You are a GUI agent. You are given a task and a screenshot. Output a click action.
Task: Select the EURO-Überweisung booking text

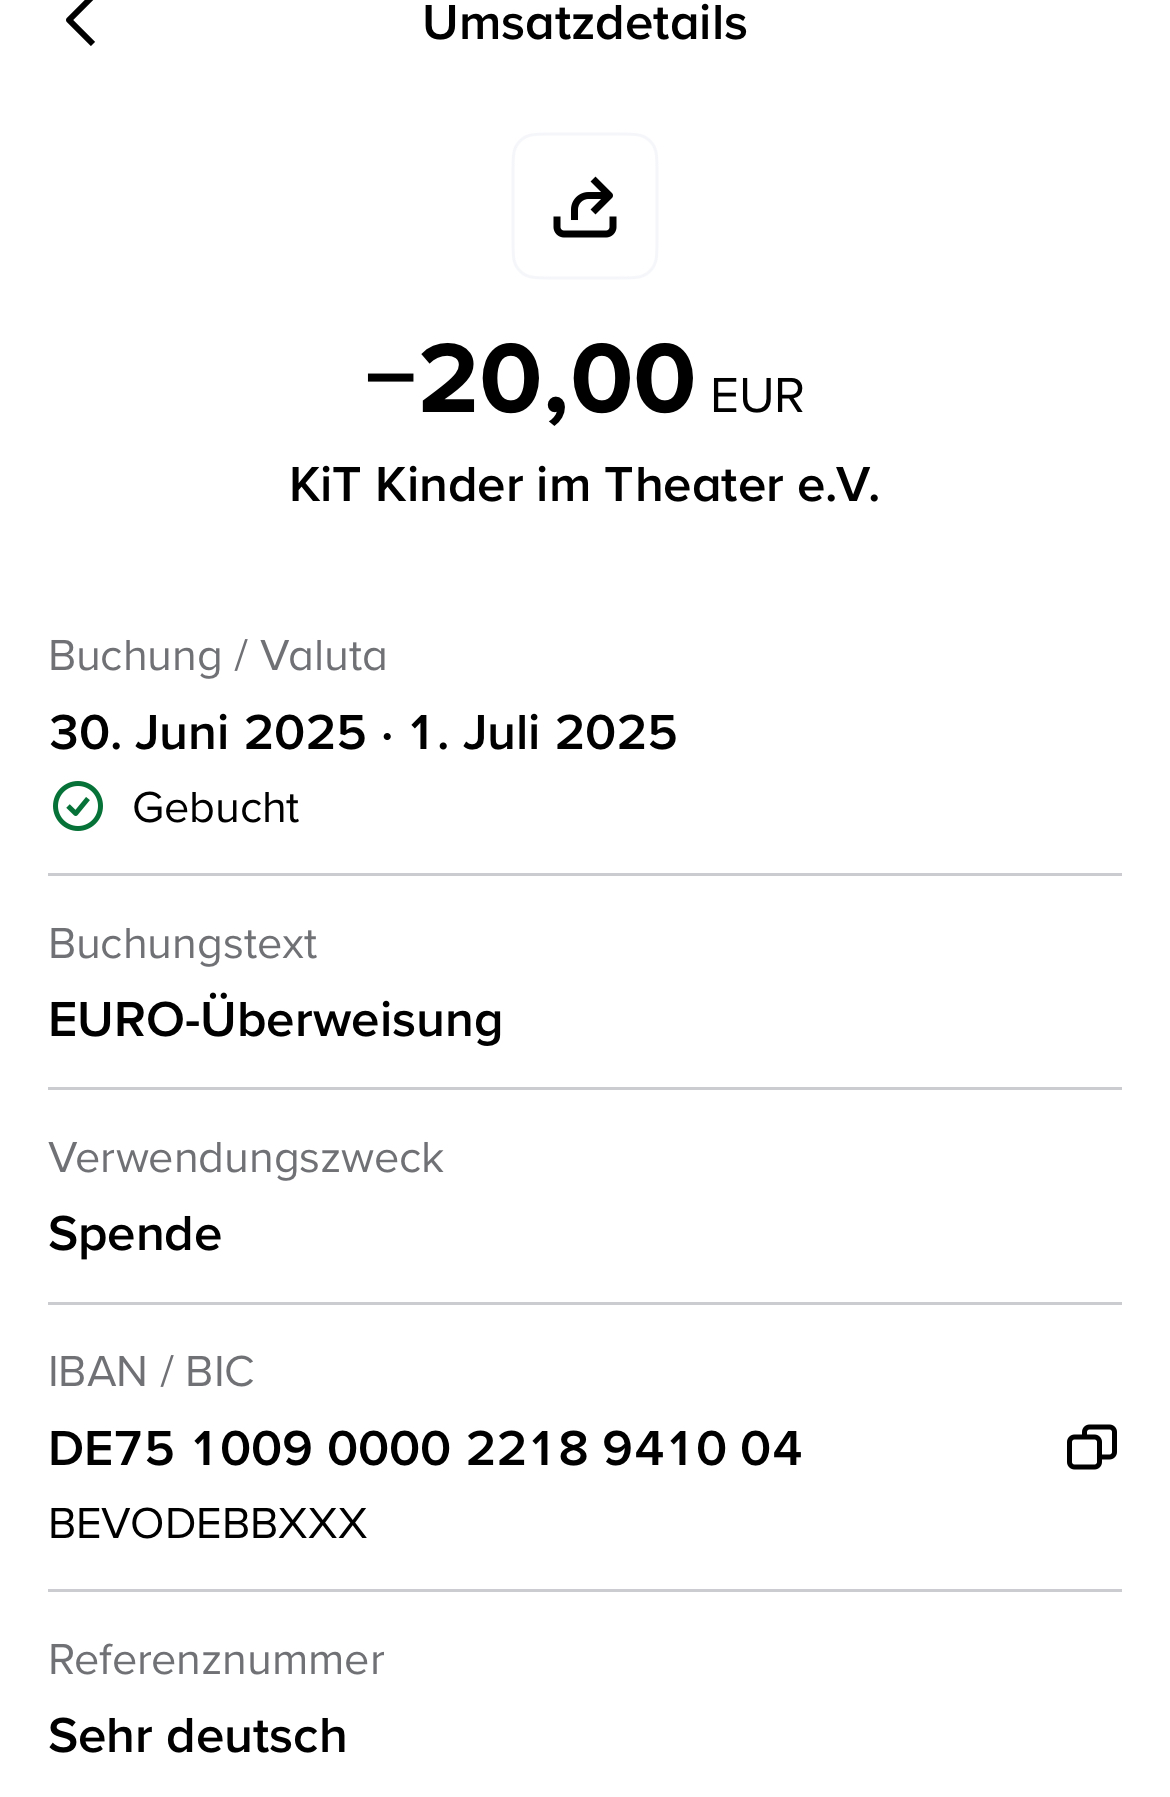[x=276, y=1020]
